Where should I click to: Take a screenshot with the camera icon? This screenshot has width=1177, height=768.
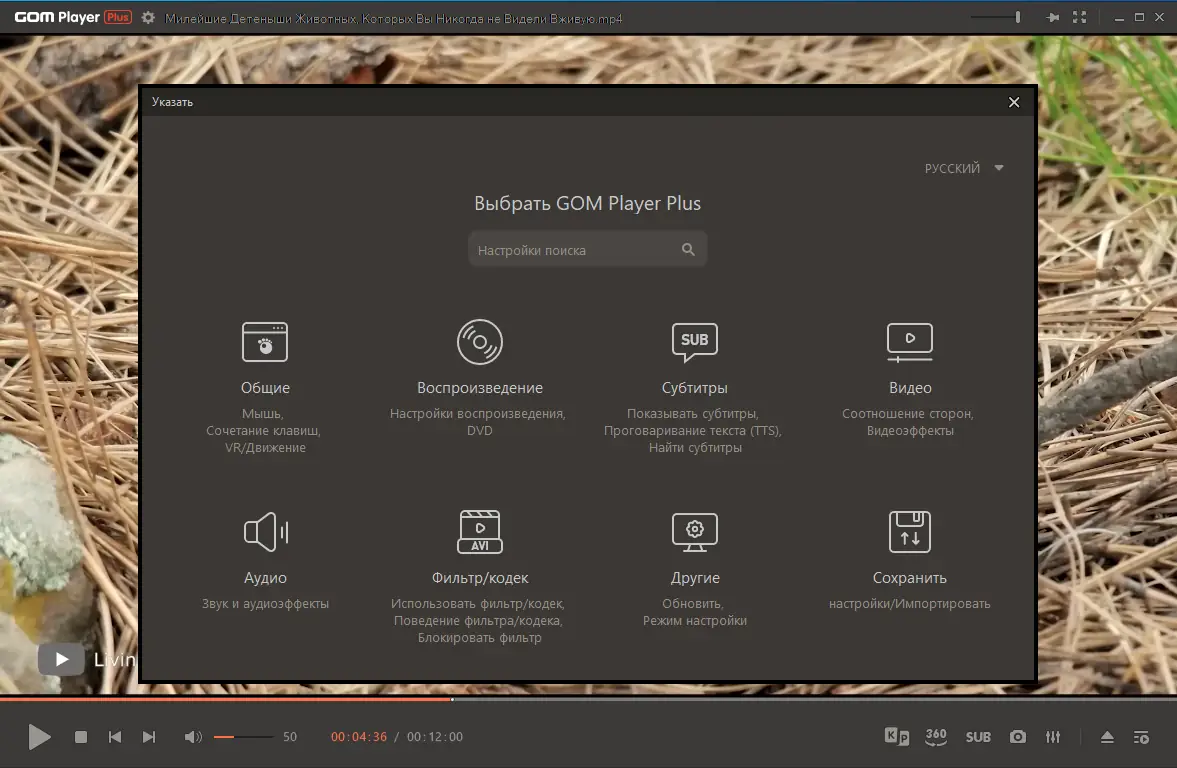pyautogui.click(x=1017, y=737)
